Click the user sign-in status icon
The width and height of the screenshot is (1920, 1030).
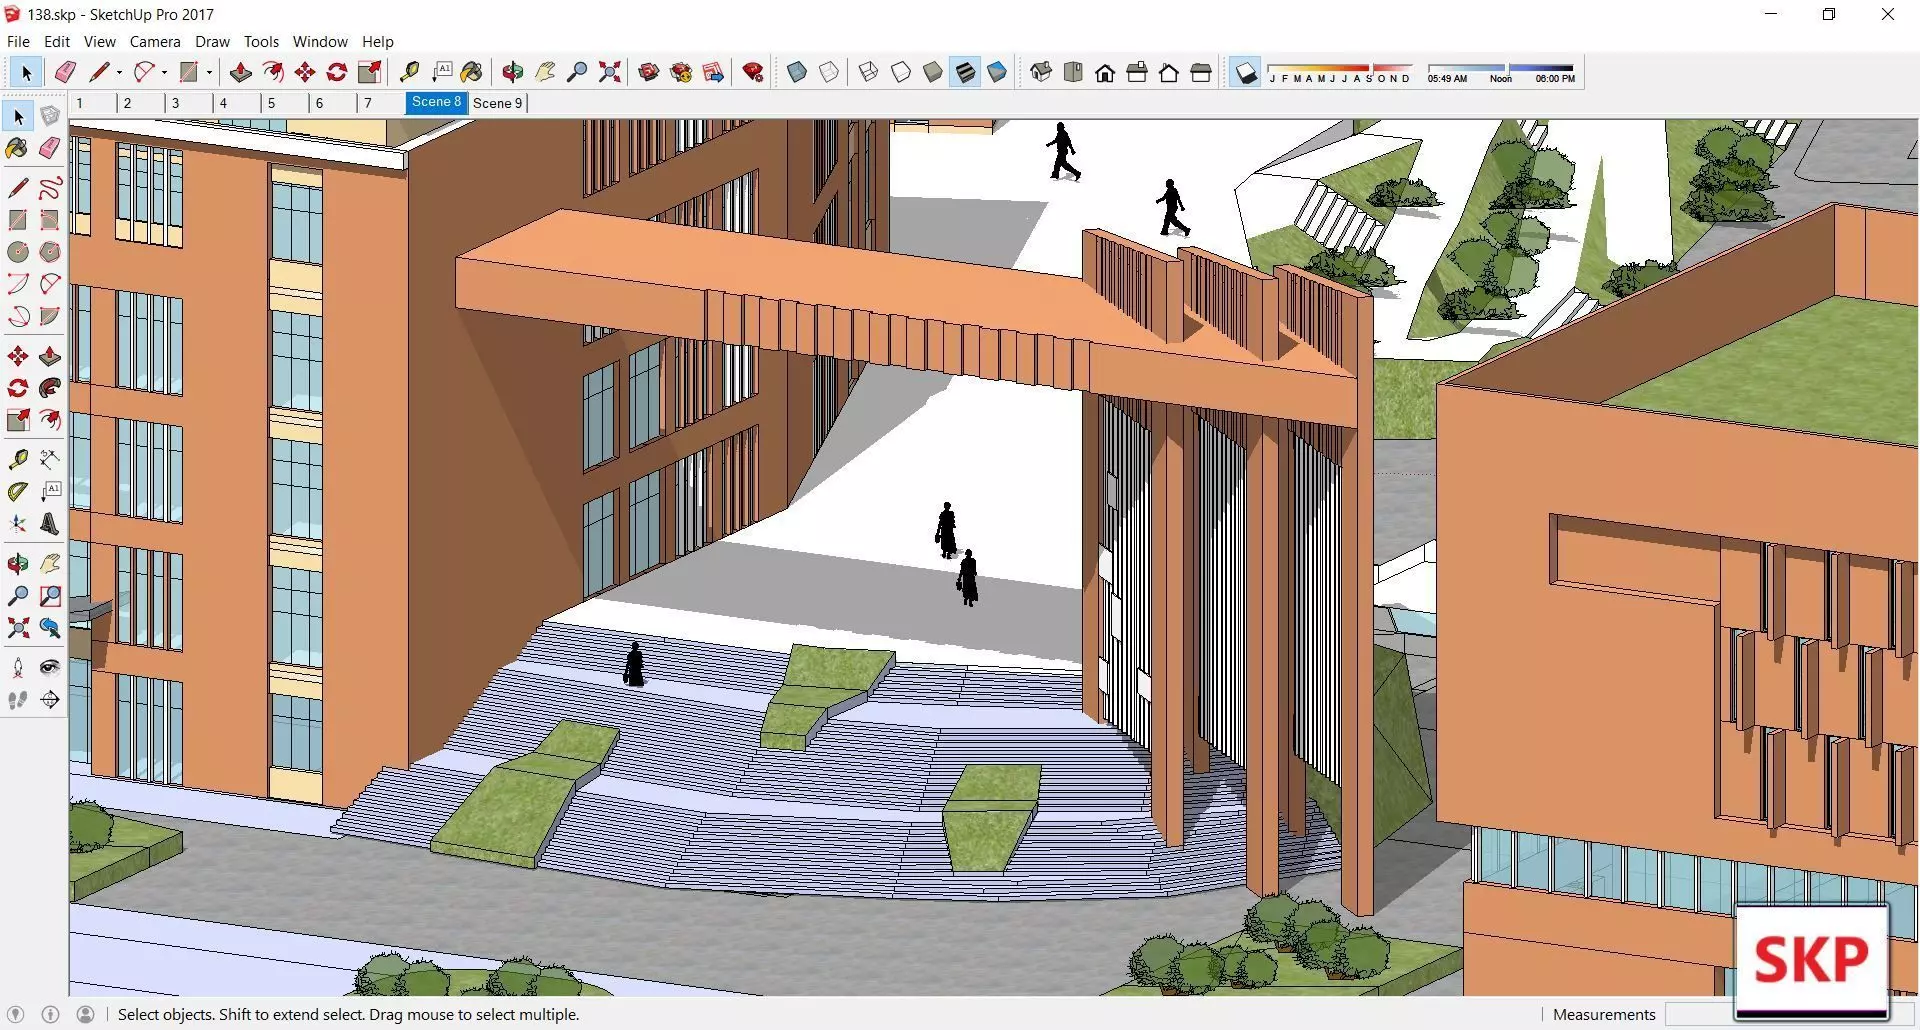pos(86,1014)
